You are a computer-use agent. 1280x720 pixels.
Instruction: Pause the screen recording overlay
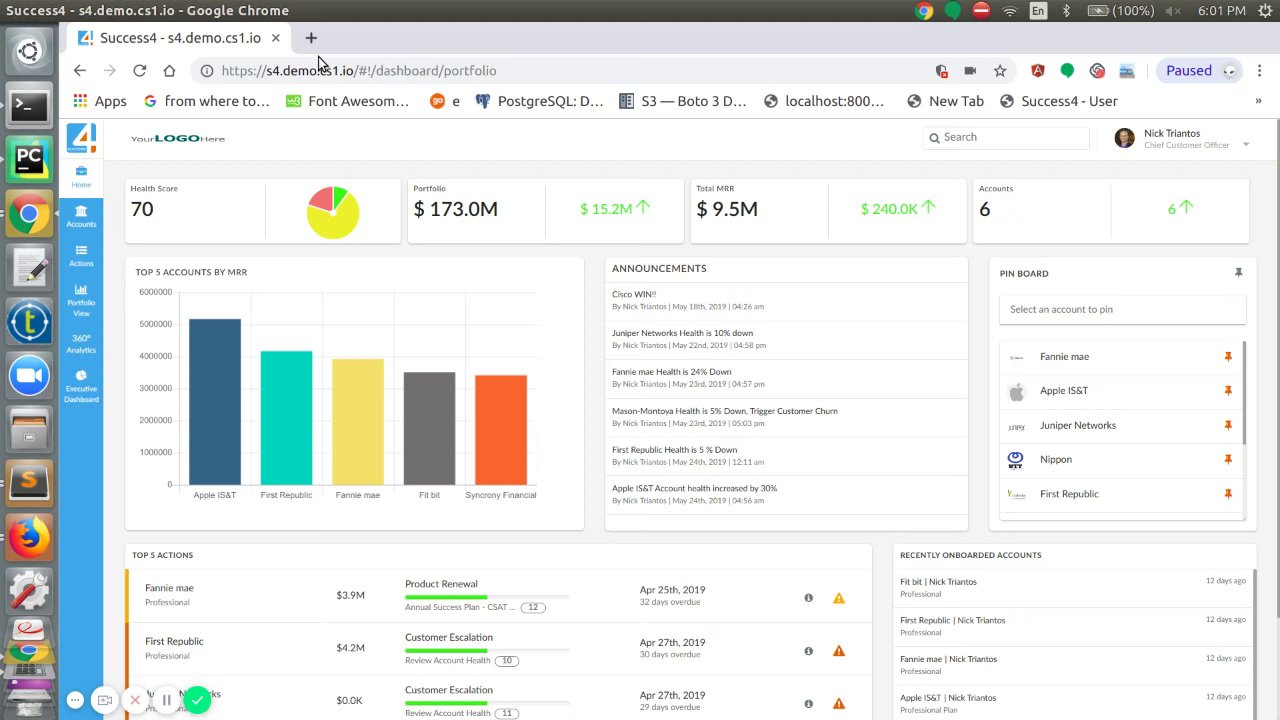167,700
